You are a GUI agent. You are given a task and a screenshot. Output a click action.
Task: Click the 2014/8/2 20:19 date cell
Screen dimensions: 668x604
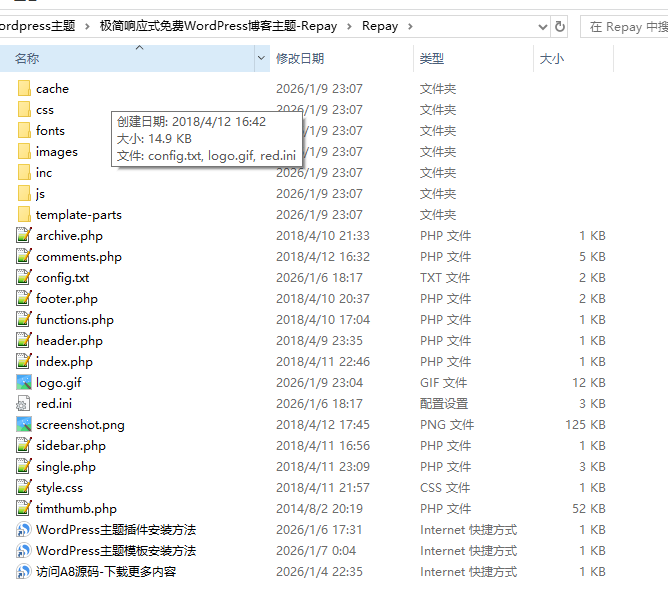(319, 509)
